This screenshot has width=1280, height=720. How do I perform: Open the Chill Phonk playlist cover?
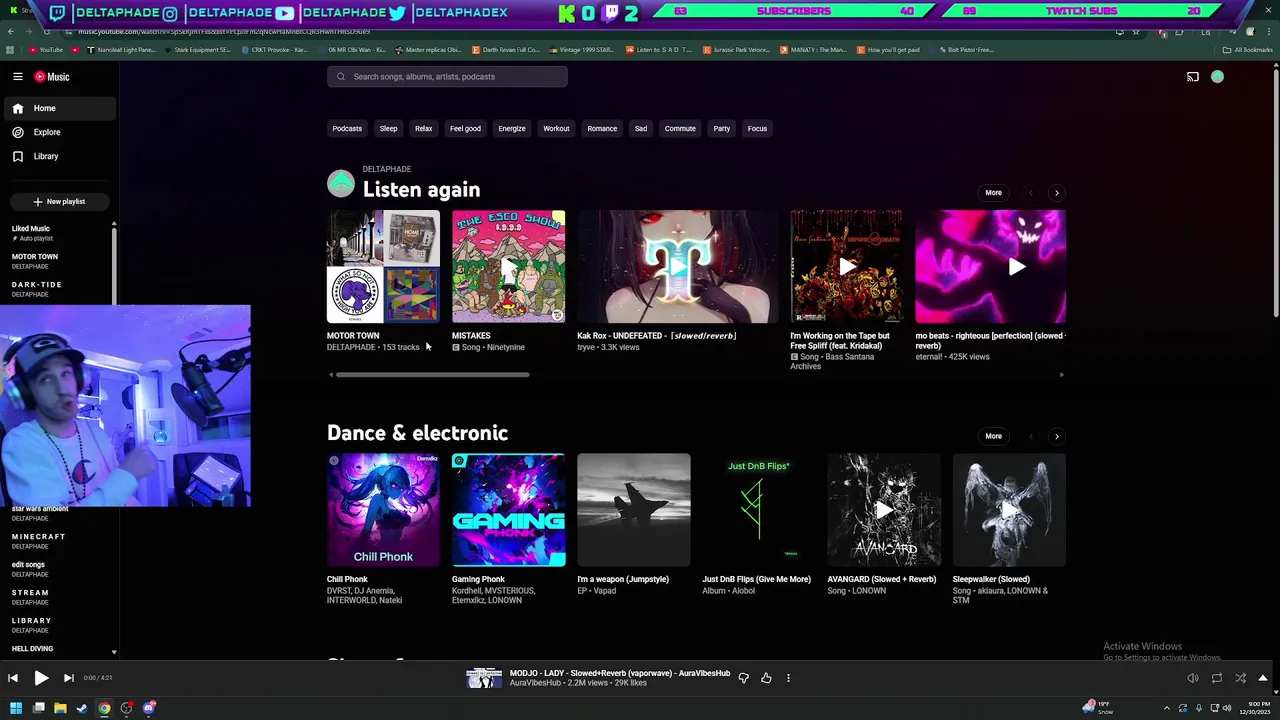click(x=383, y=510)
